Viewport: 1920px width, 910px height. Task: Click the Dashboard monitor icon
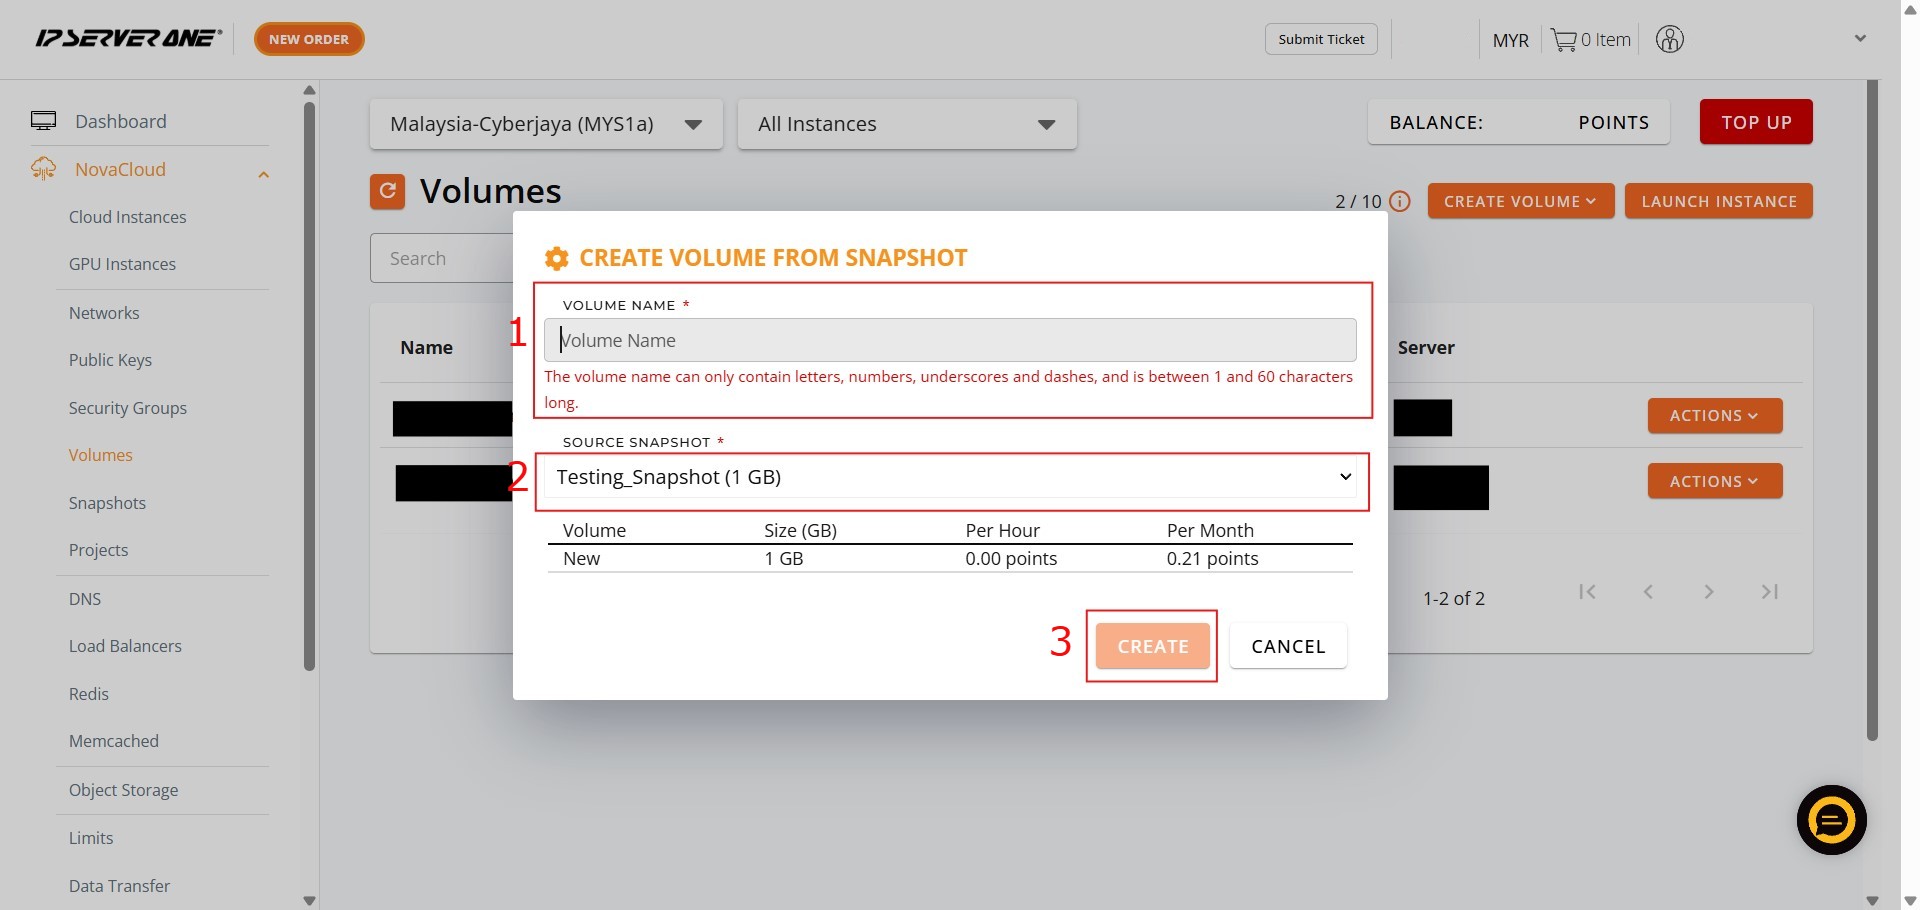44,121
